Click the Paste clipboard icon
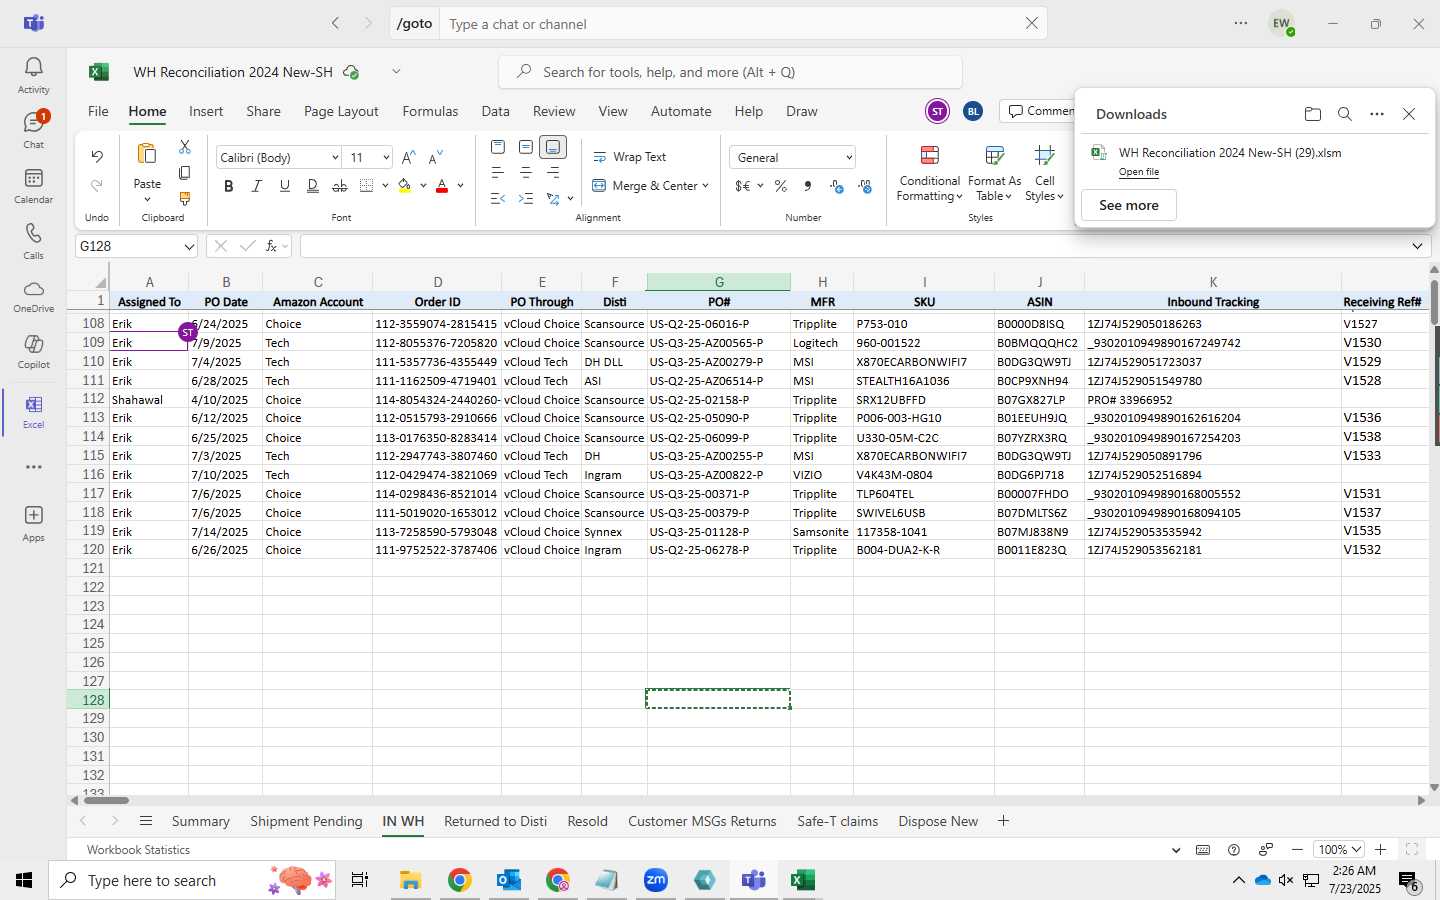Screen dimensions: 1440x900 147,154
